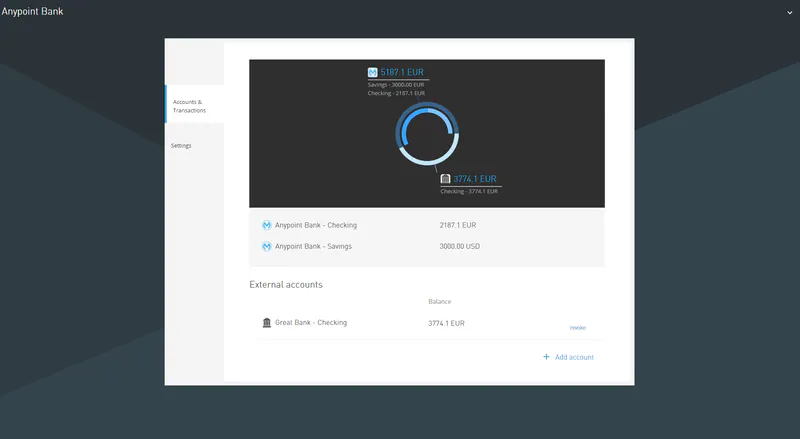Viewport: 800px width, 439px height.
Task: Click the Anypoint Bank Savings account logo icon
Action: click(x=267, y=246)
